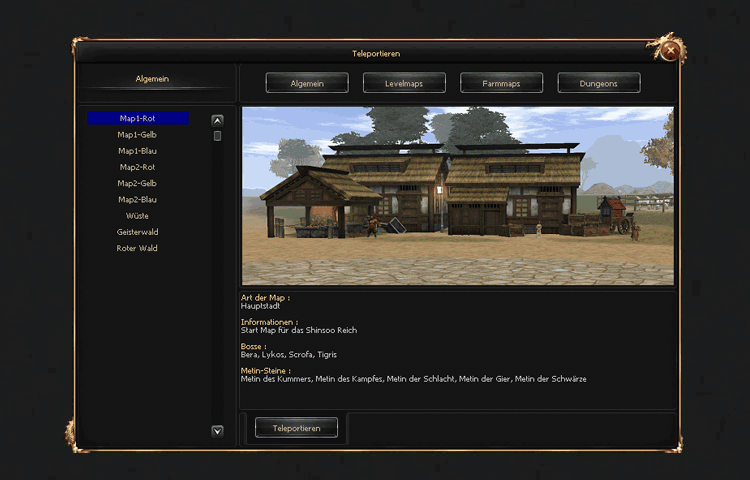Close the Teleportieren window
Image resolution: width=750 pixels, height=480 pixels.
click(671, 50)
